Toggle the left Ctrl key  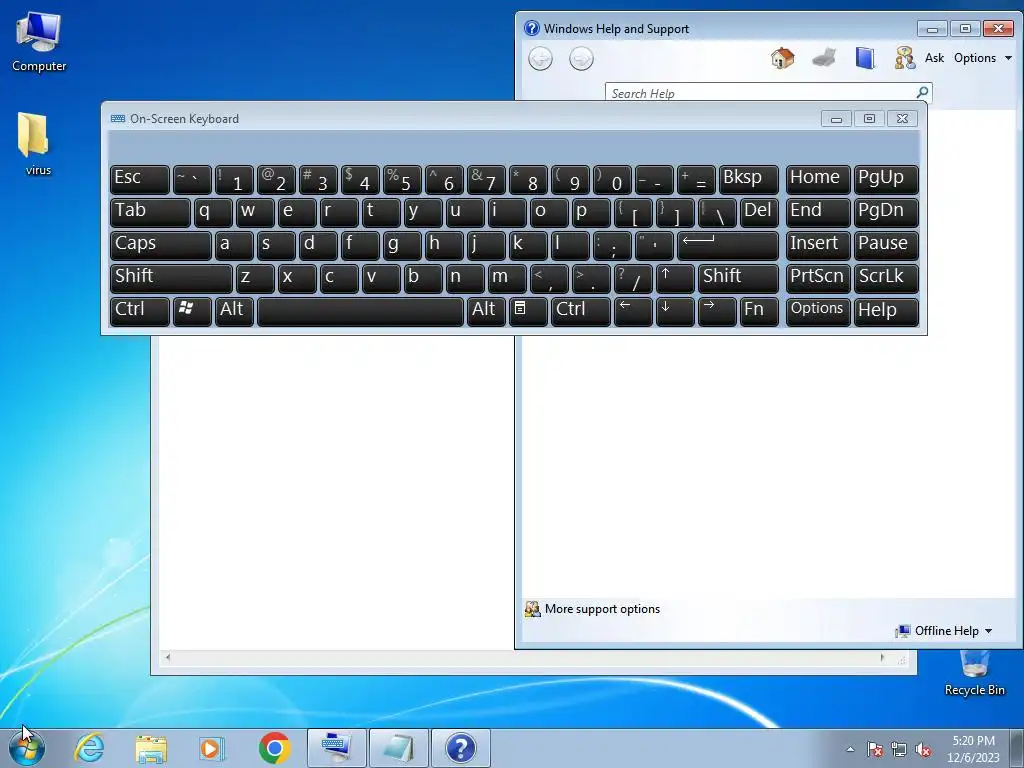[140, 311]
